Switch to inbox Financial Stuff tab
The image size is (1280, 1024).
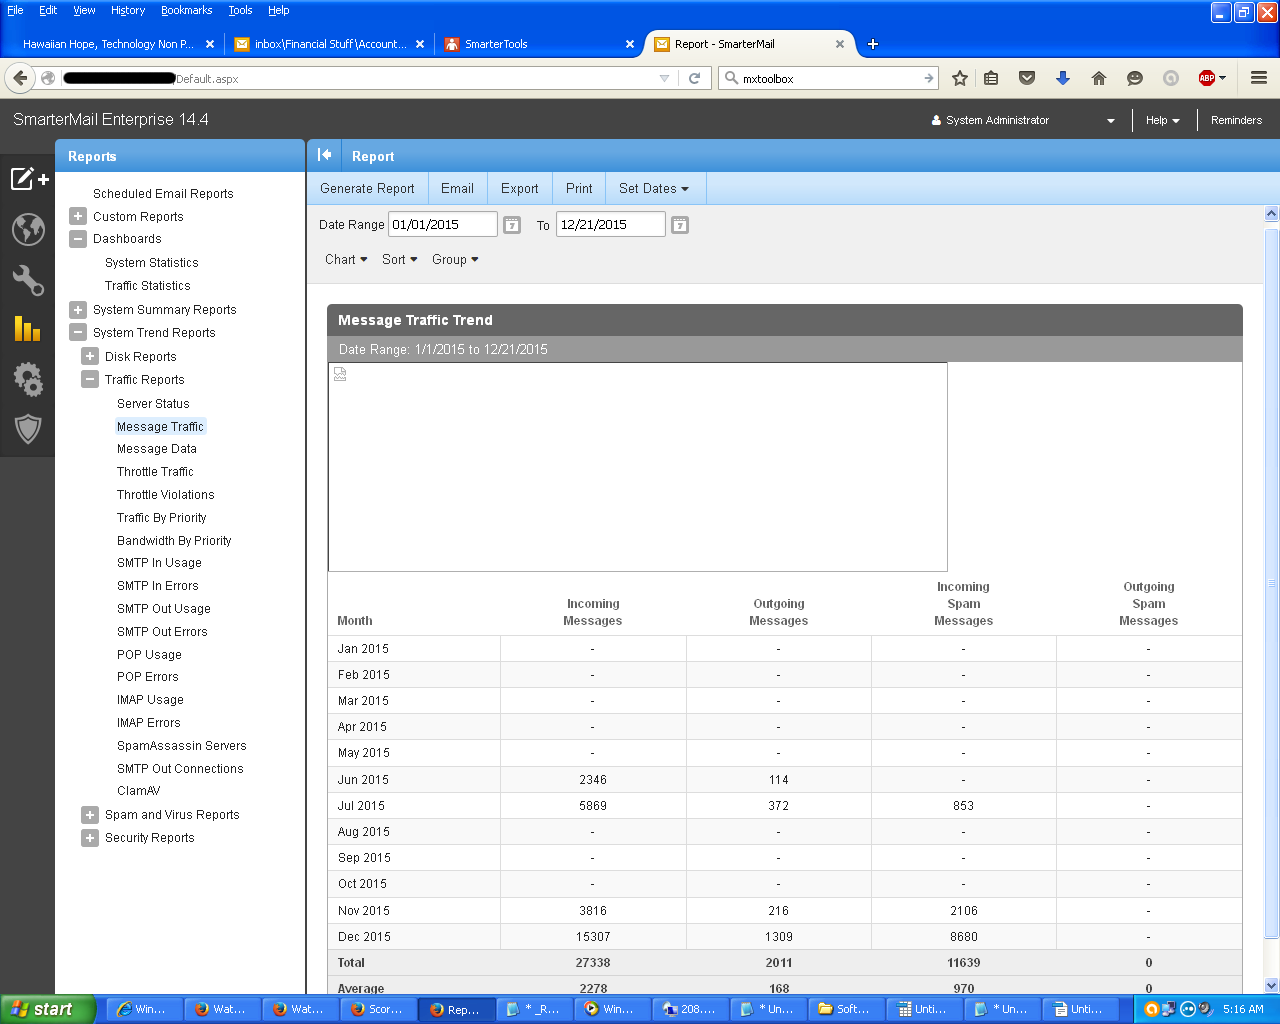click(x=330, y=44)
